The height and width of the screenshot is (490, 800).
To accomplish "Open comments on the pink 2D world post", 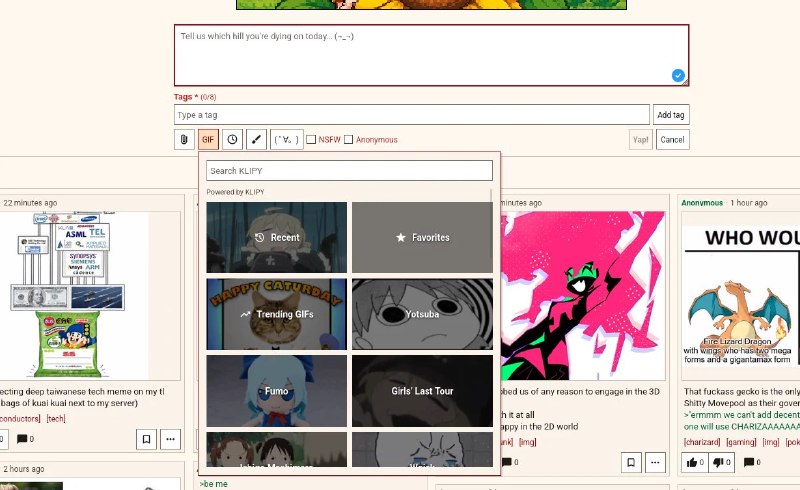I will [x=510, y=462].
